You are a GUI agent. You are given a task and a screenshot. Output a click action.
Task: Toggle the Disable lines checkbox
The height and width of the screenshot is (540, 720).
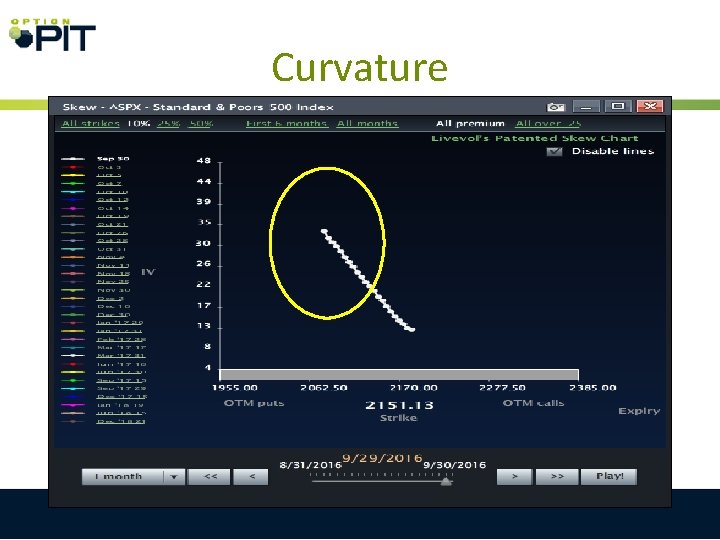pyautogui.click(x=554, y=152)
